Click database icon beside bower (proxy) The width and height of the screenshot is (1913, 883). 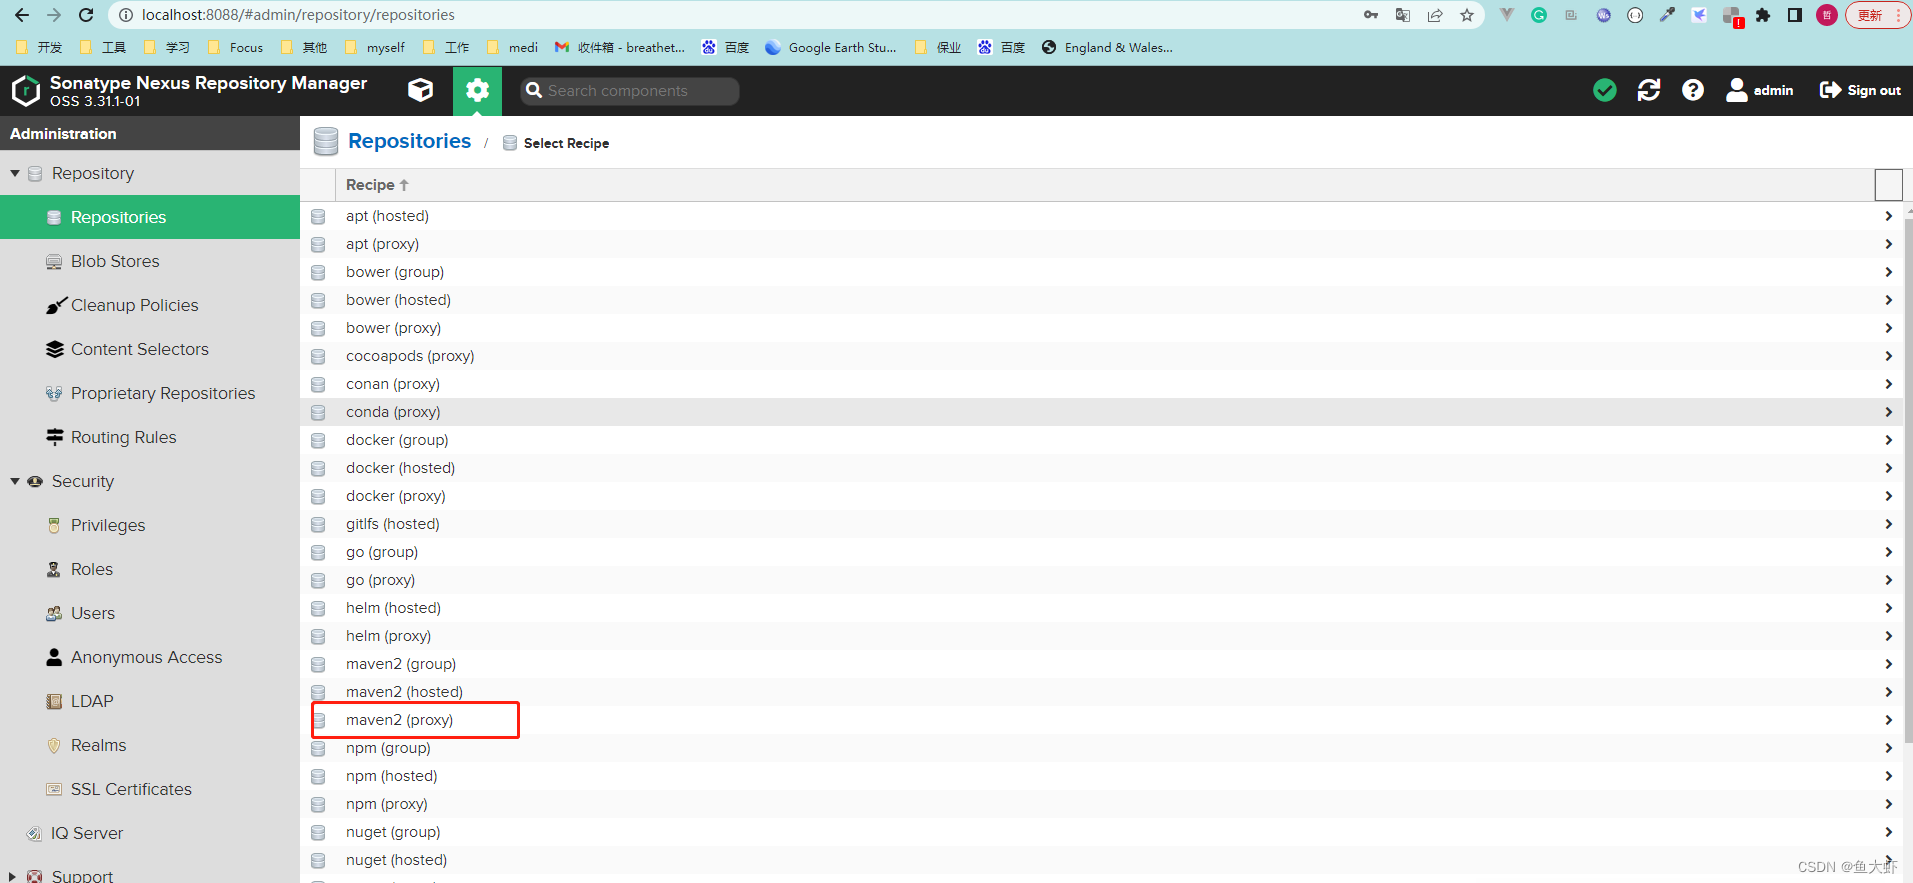pos(318,328)
